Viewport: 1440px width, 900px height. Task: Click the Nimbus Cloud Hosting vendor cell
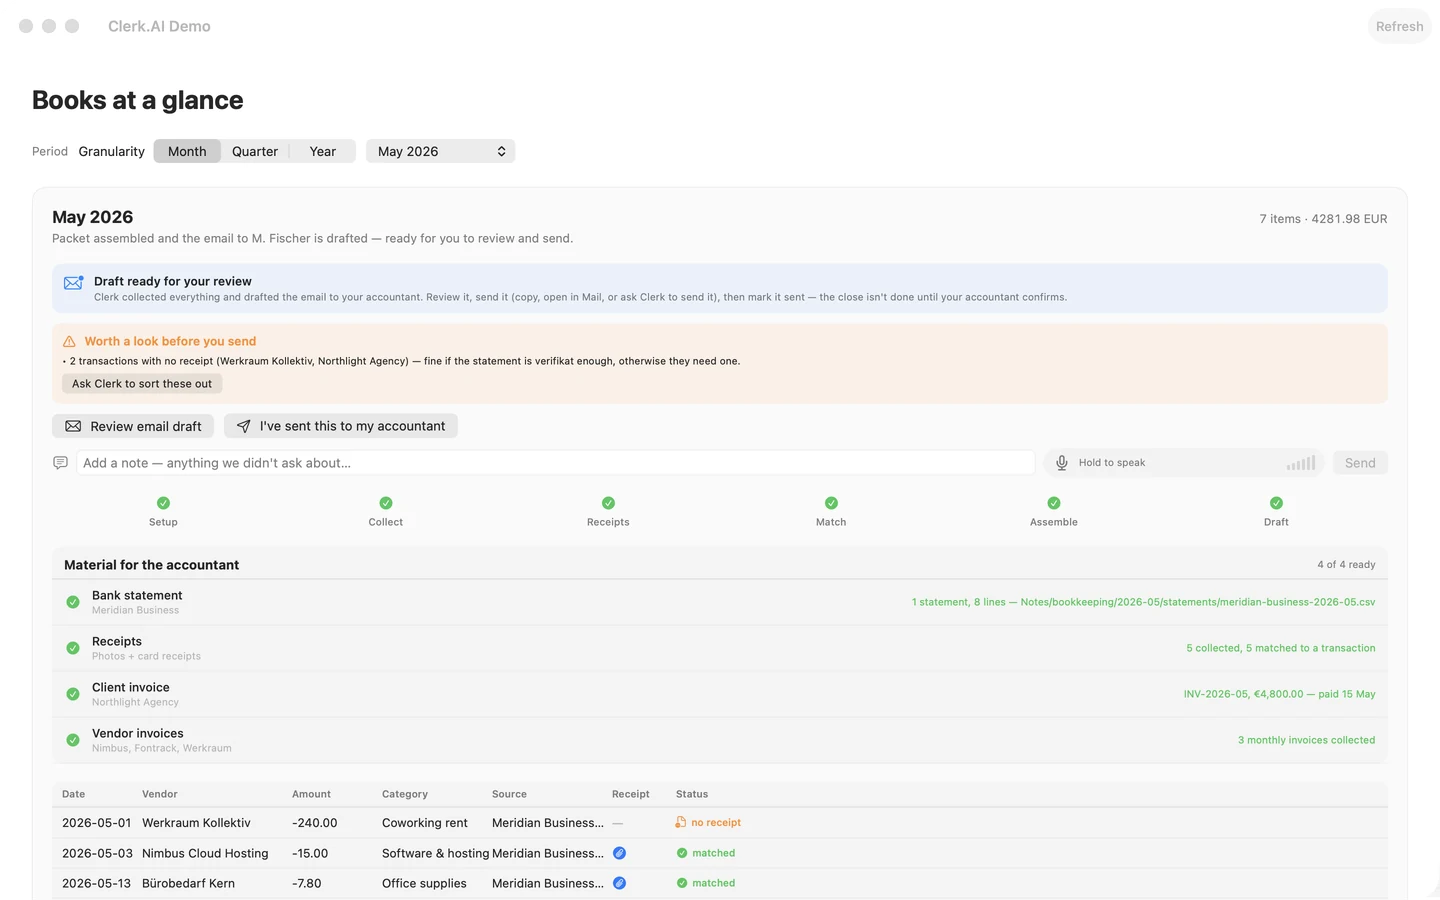click(x=205, y=853)
